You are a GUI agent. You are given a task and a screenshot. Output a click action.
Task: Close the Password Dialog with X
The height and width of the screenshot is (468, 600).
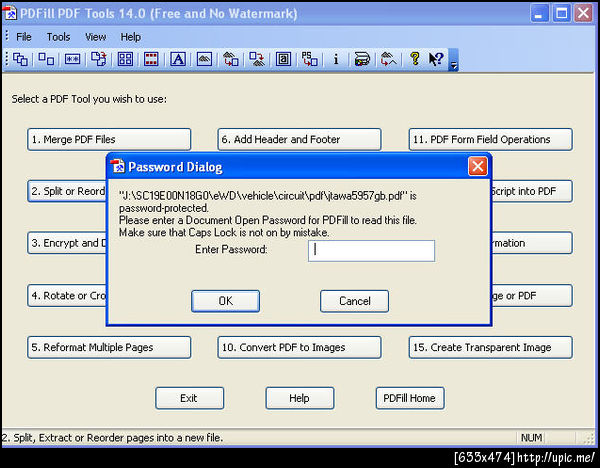478,166
